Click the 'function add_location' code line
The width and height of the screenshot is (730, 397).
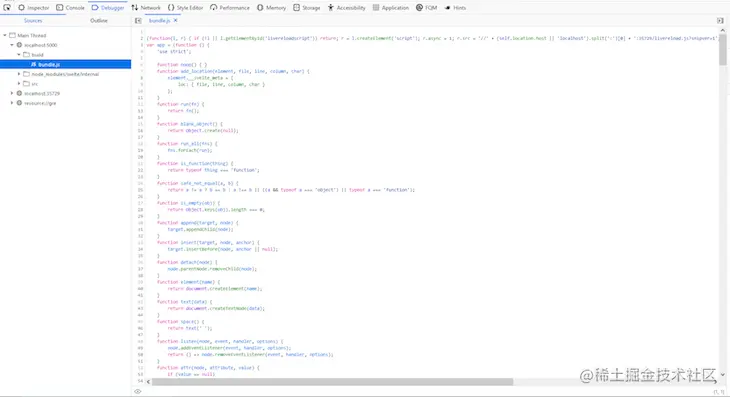click(x=233, y=71)
